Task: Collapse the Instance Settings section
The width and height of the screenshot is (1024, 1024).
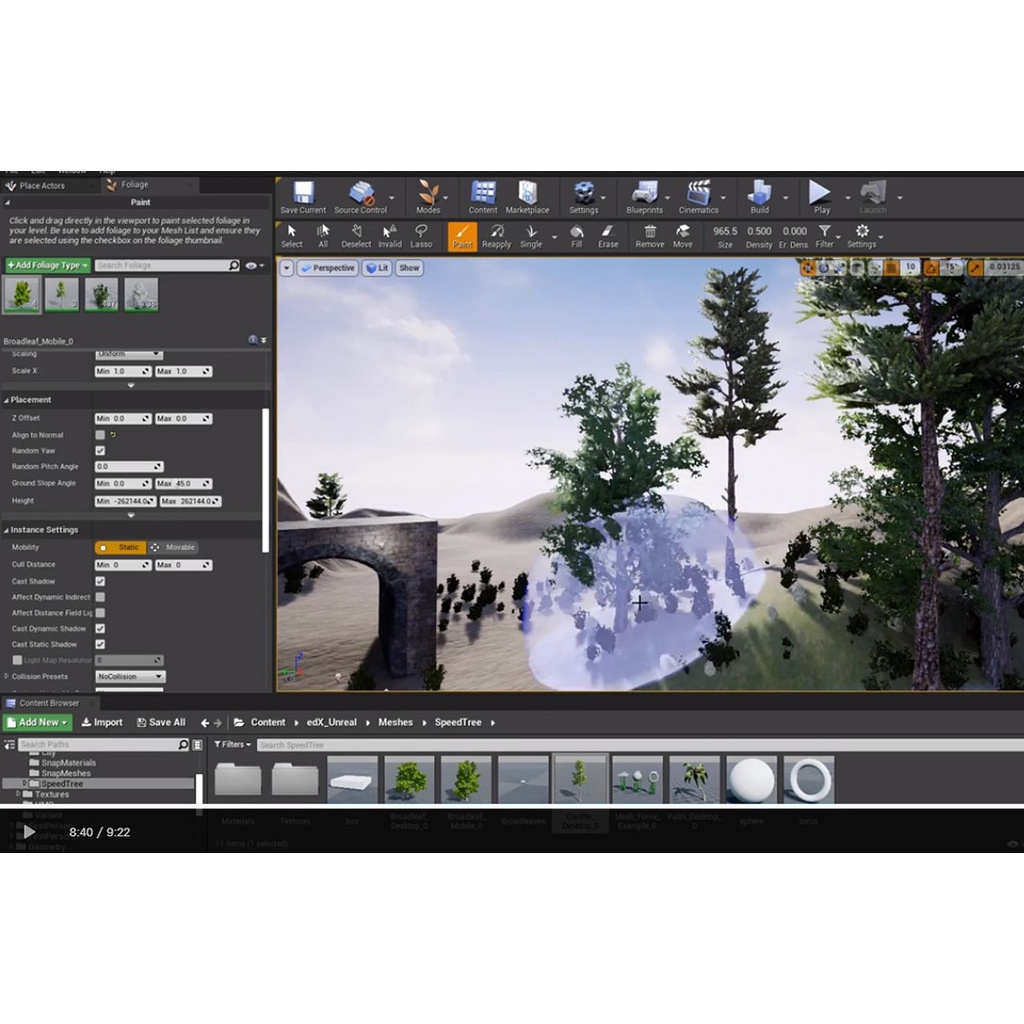Action: pyautogui.click(x=7, y=530)
